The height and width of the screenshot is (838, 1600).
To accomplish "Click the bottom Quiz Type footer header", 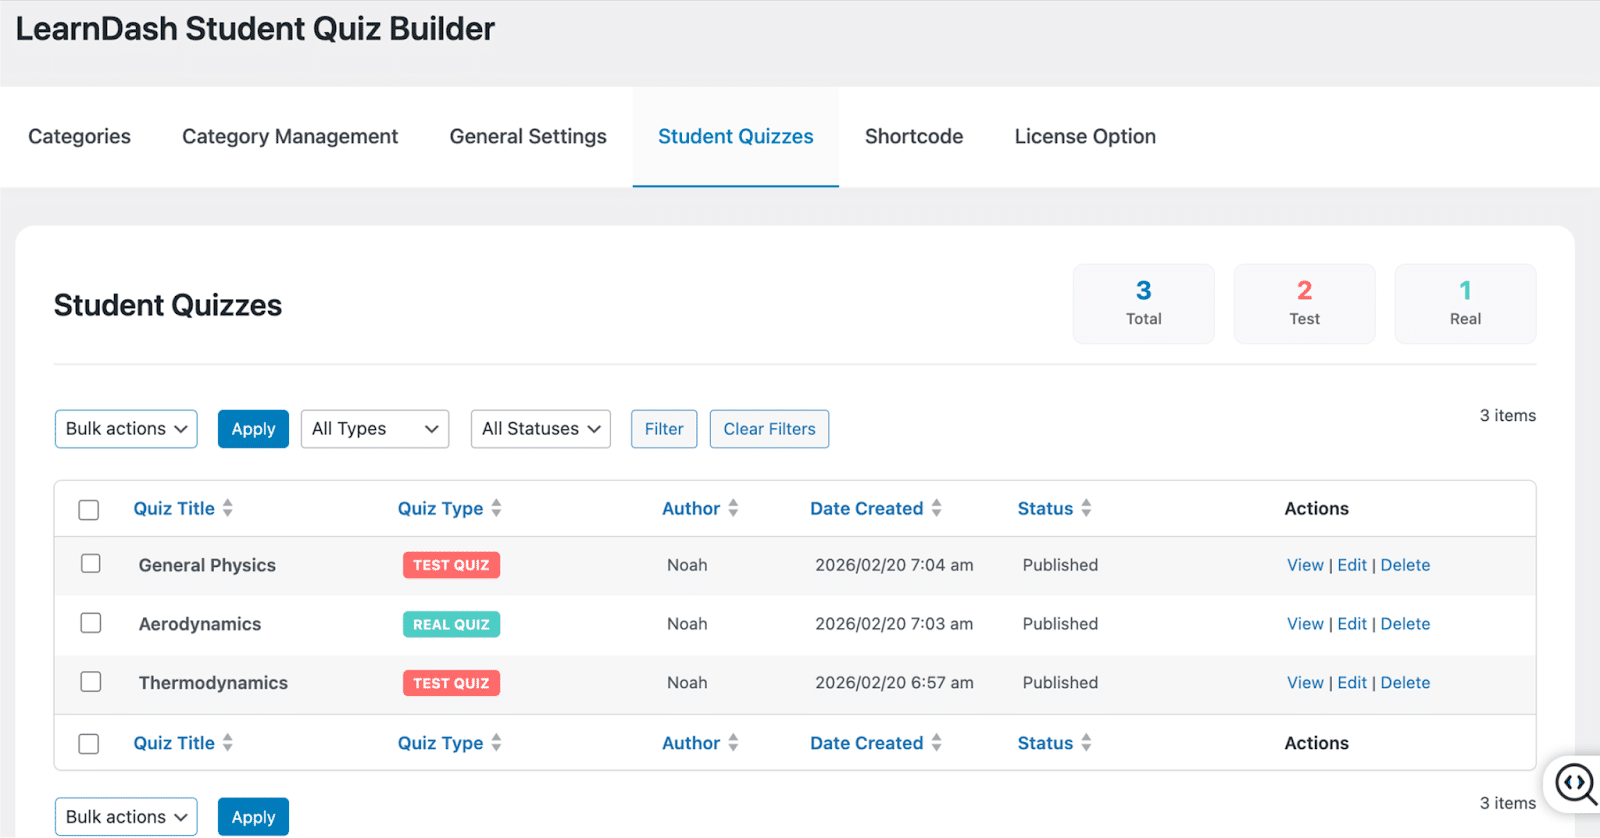I will click(440, 743).
